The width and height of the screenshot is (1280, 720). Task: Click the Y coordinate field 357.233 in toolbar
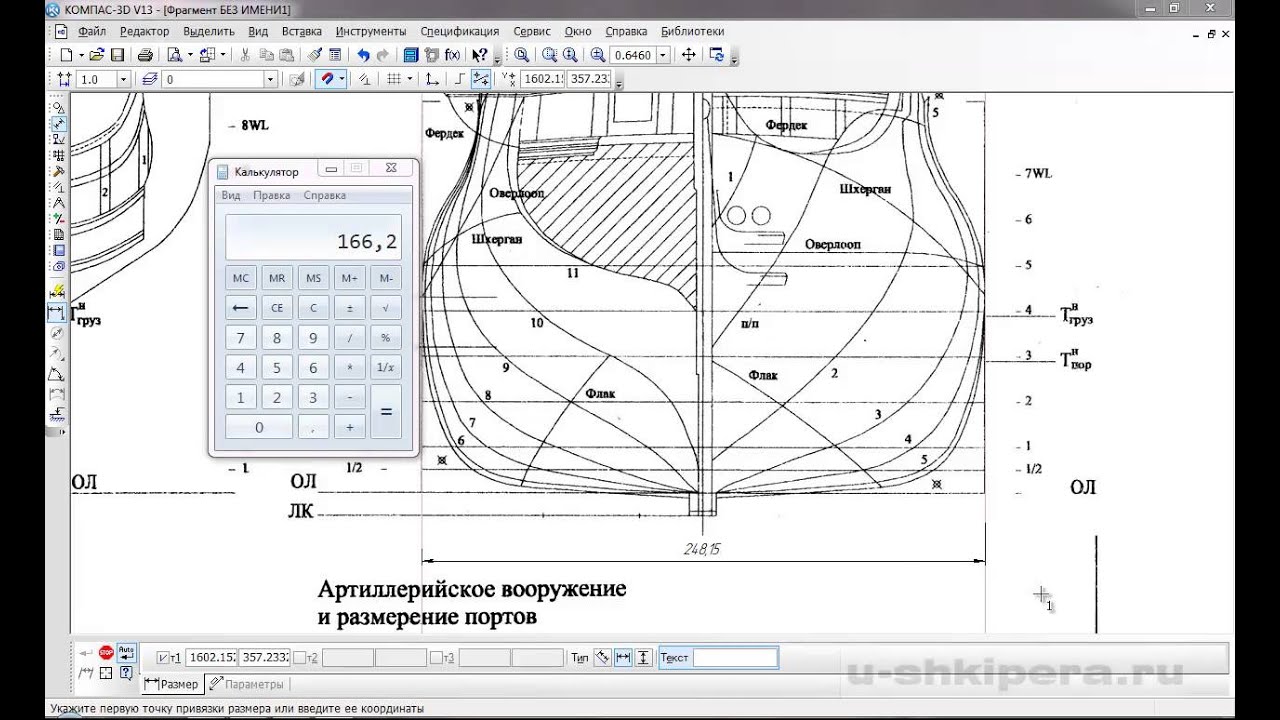pos(590,79)
